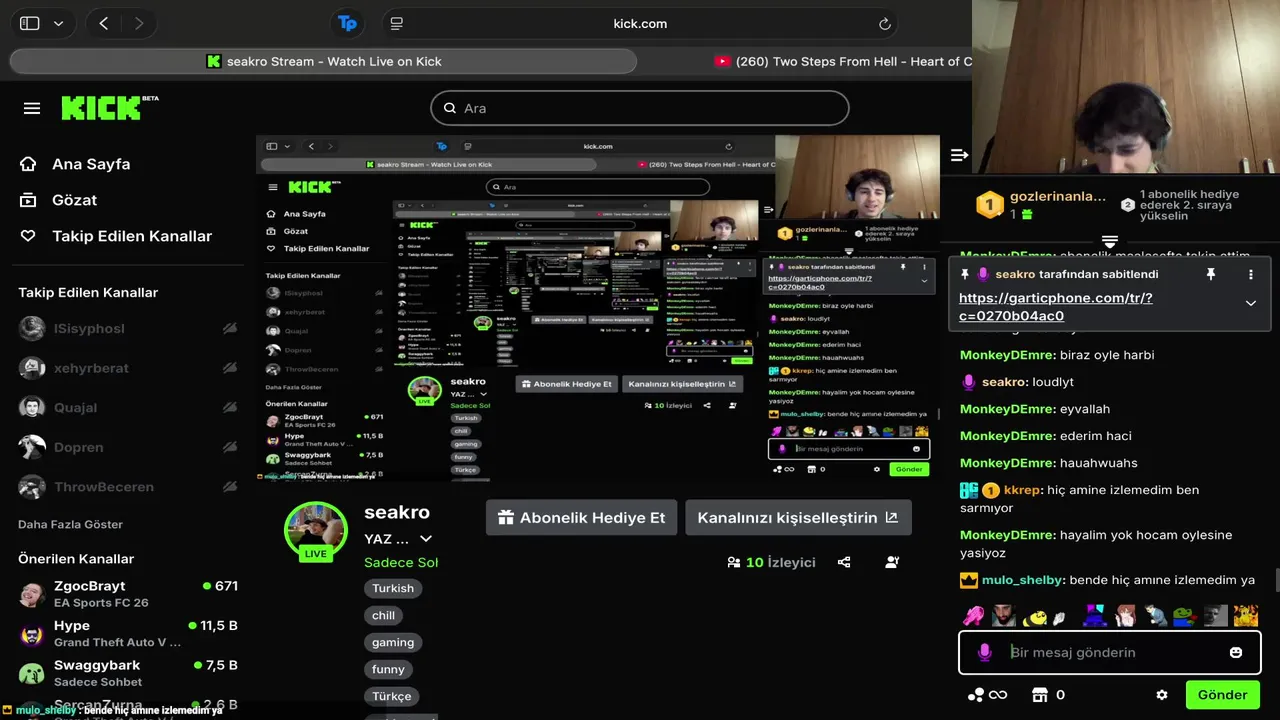The width and height of the screenshot is (1280, 720).
Task: Open recommended channel Swaggybark
Action: pyautogui.click(x=128, y=673)
